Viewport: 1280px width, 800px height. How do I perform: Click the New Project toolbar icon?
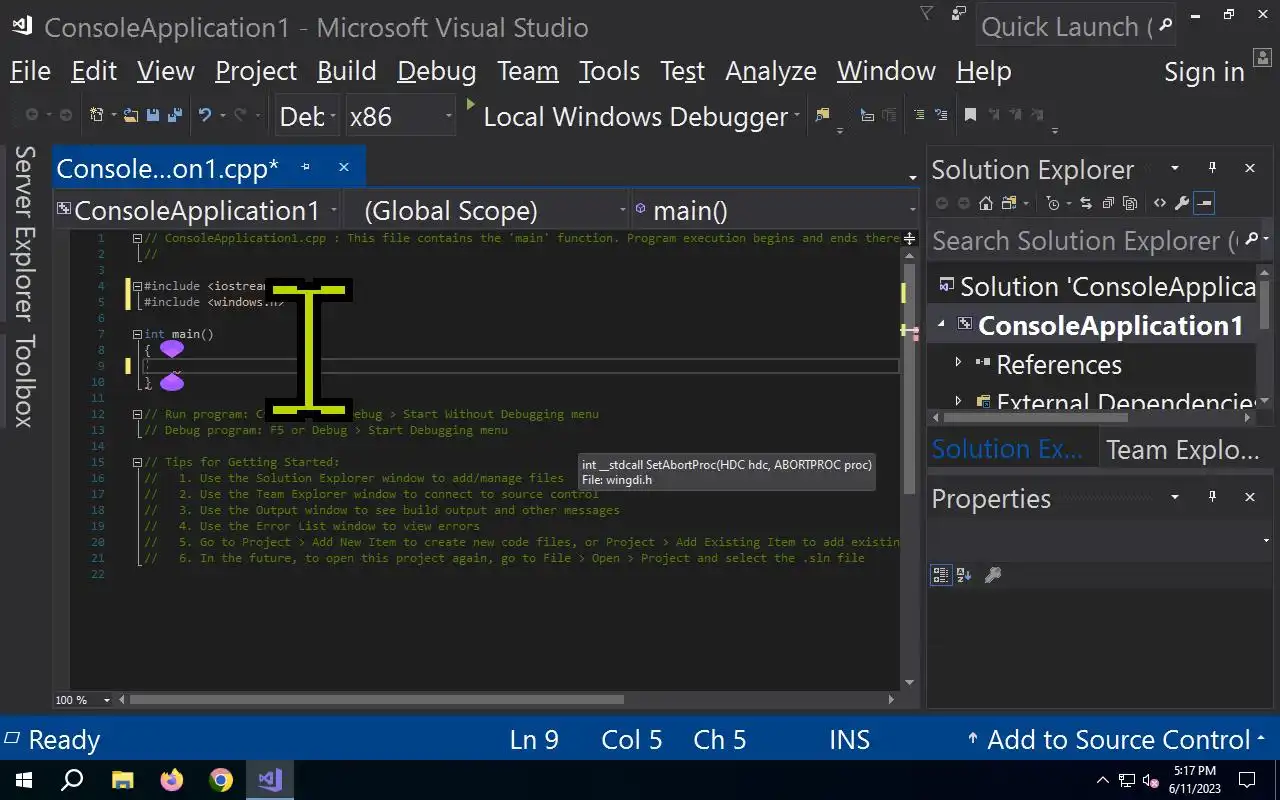coord(96,115)
